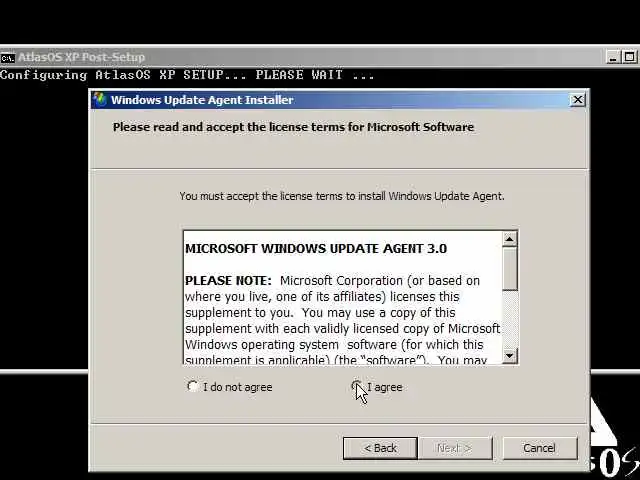The width and height of the screenshot is (640, 480).
Task: Click the AtlasOS XP Post-Setup console icon
Action: coord(7,58)
